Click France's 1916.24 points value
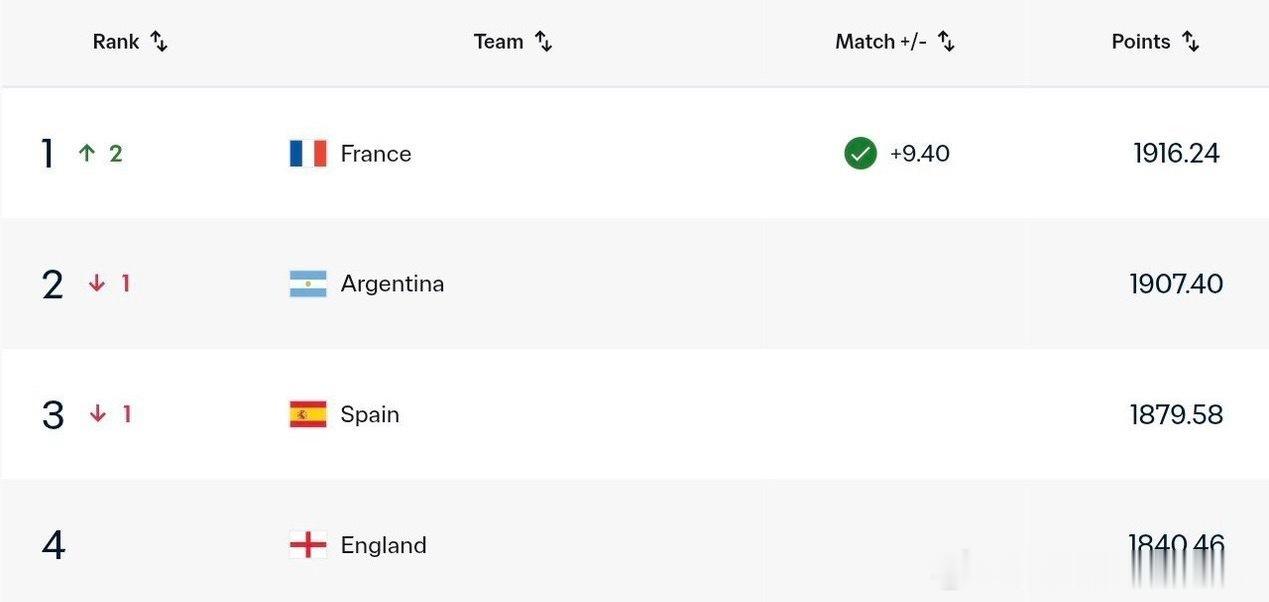 click(x=1177, y=153)
